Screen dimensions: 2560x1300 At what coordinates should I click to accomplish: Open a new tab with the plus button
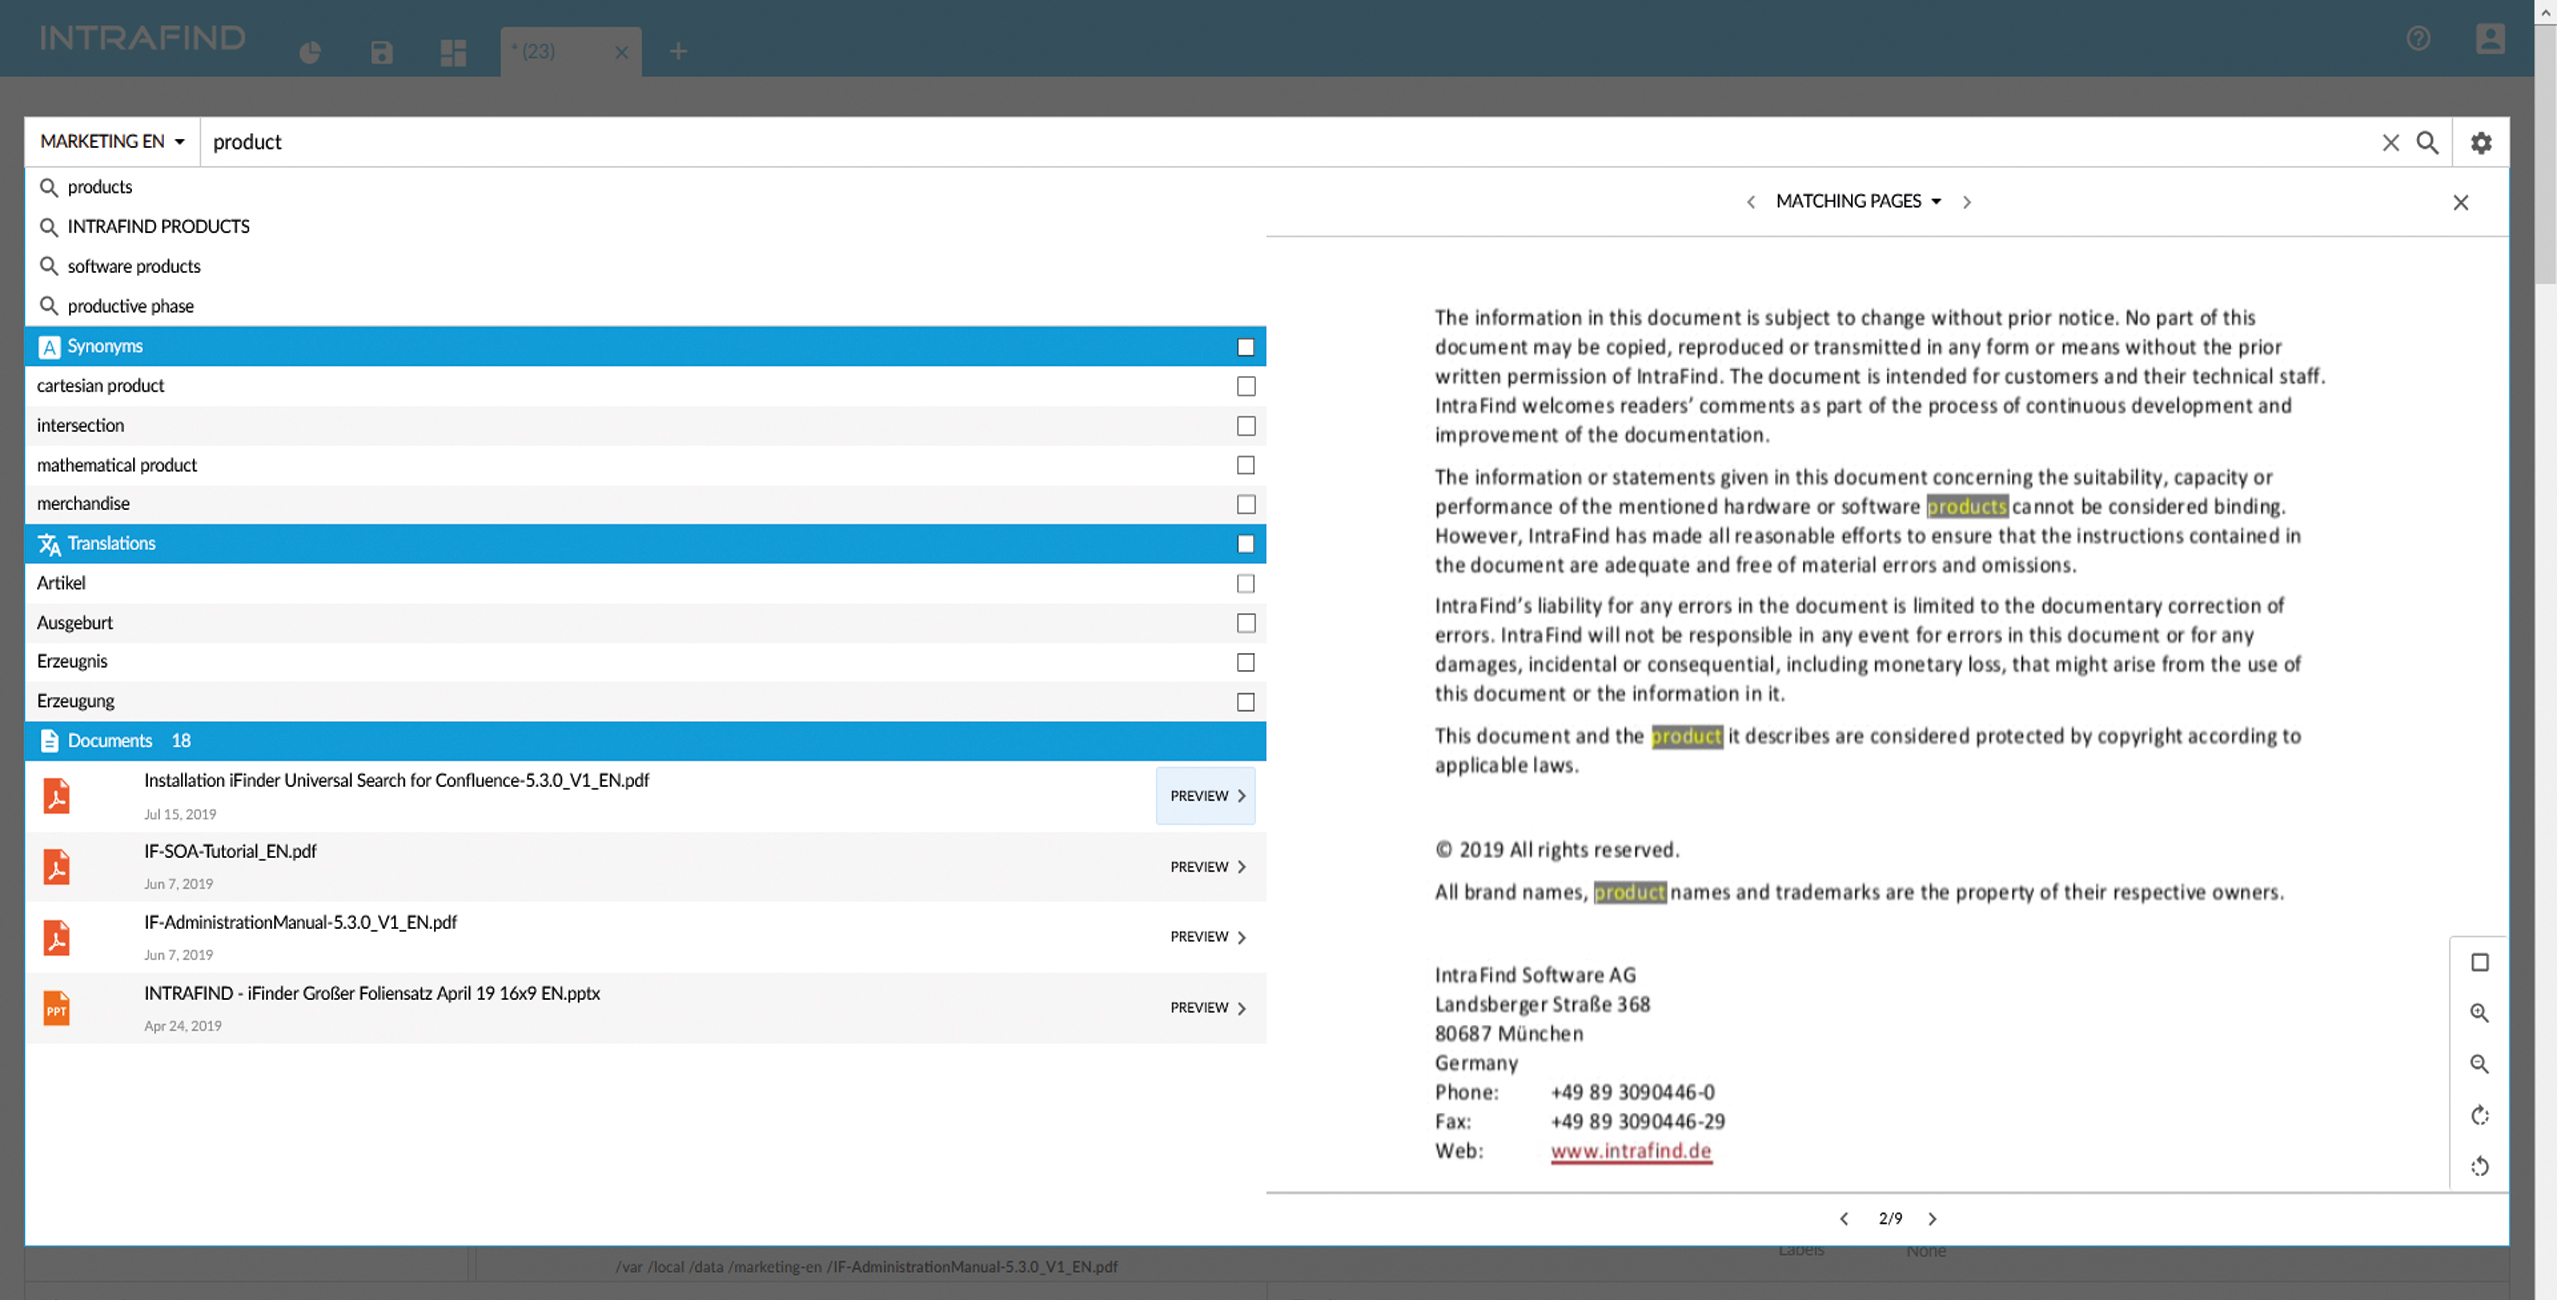[x=679, y=51]
